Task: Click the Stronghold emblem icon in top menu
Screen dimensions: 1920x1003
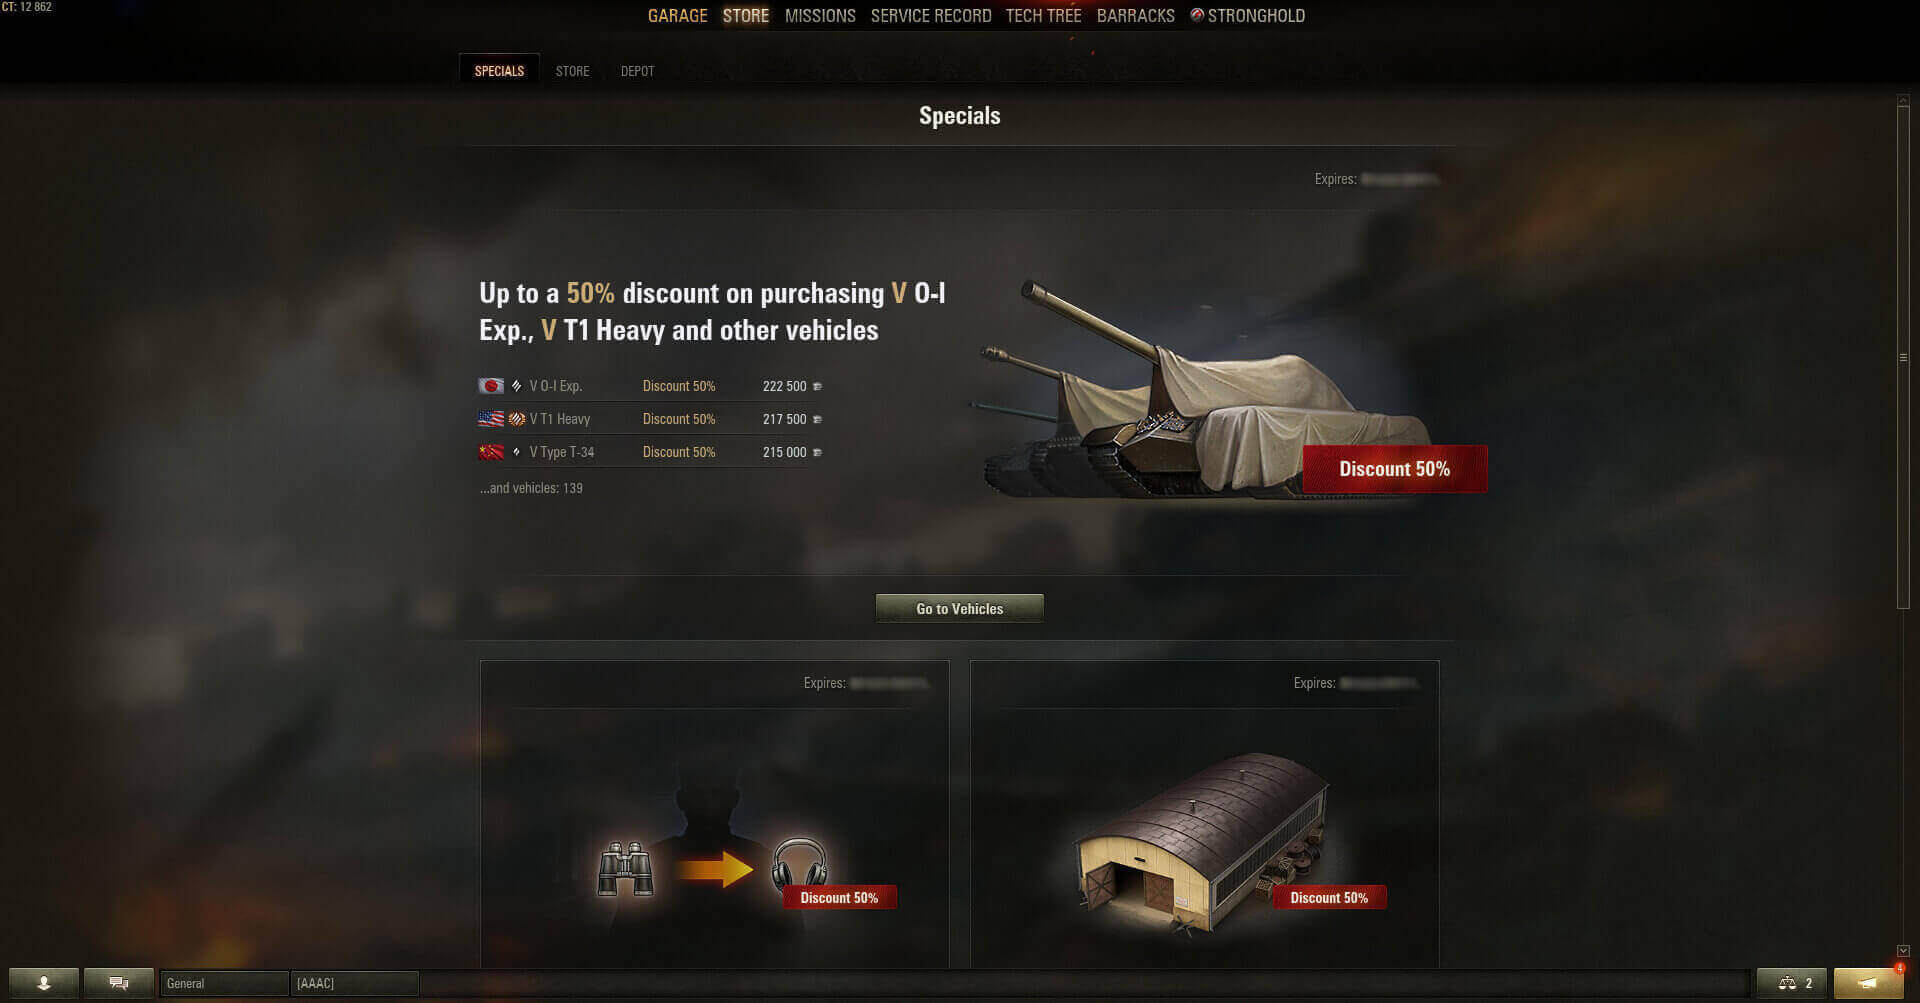Action: point(1197,15)
